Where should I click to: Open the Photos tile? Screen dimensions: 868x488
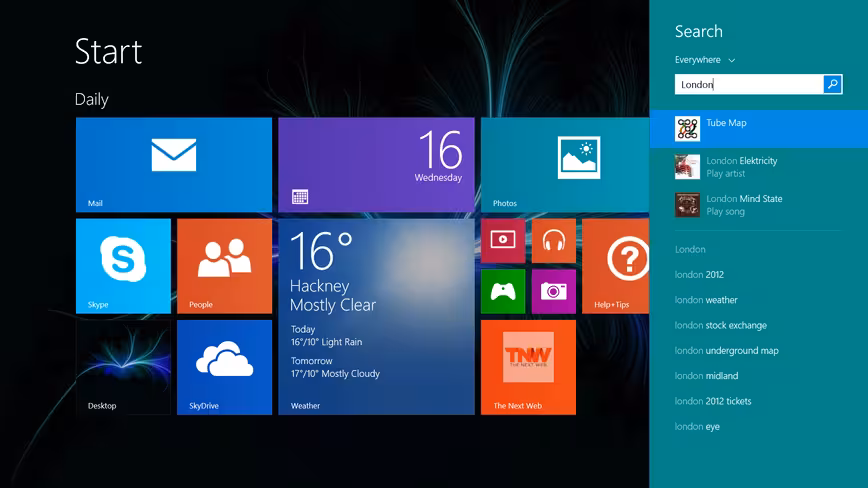565,165
